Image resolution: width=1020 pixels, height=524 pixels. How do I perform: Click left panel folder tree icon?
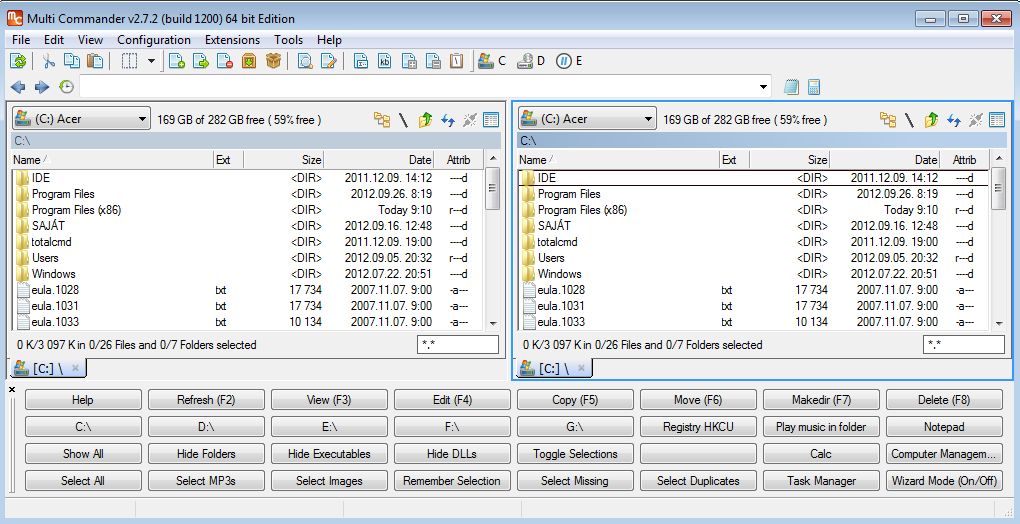click(x=382, y=120)
